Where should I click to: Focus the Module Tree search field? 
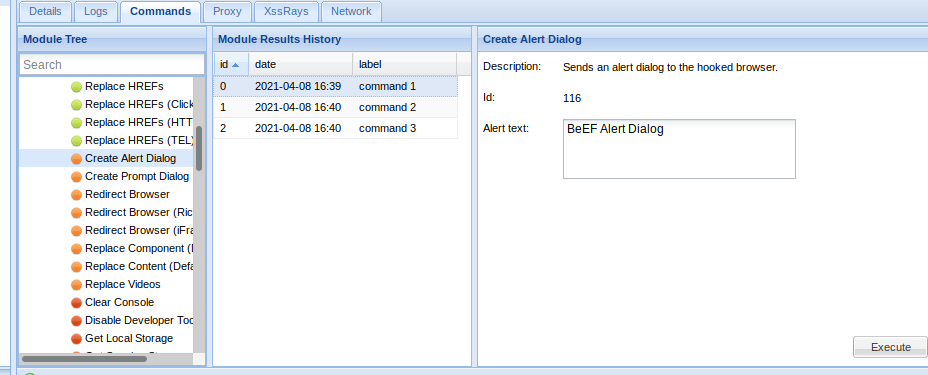click(112, 64)
